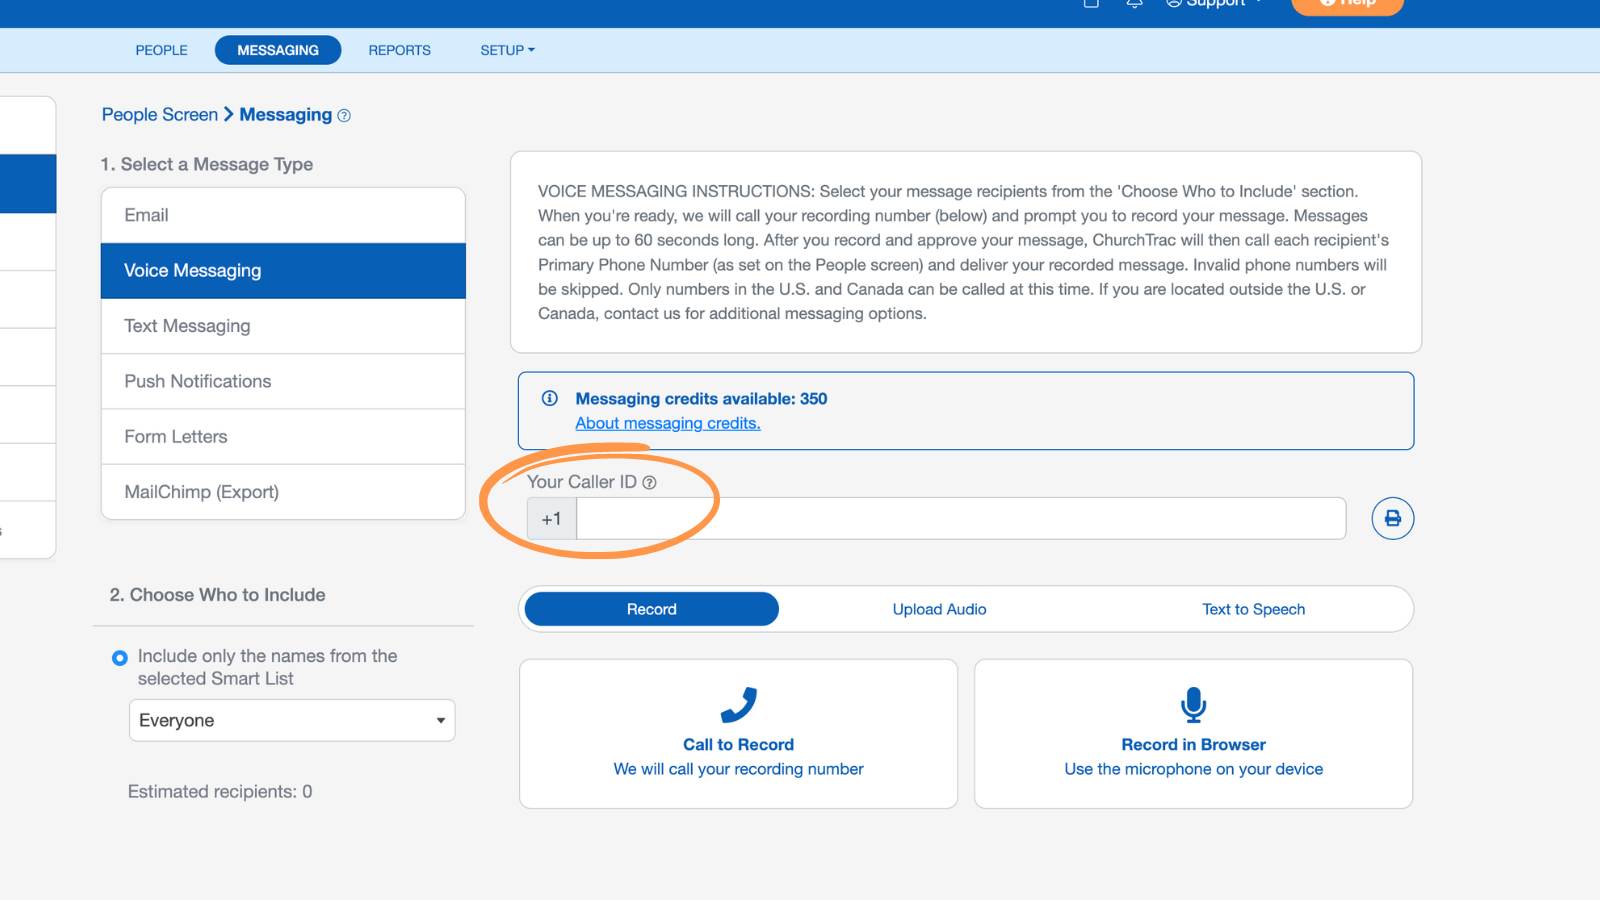The width and height of the screenshot is (1600, 900).
Task: Click the Call to Record phone icon
Action: 738,705
